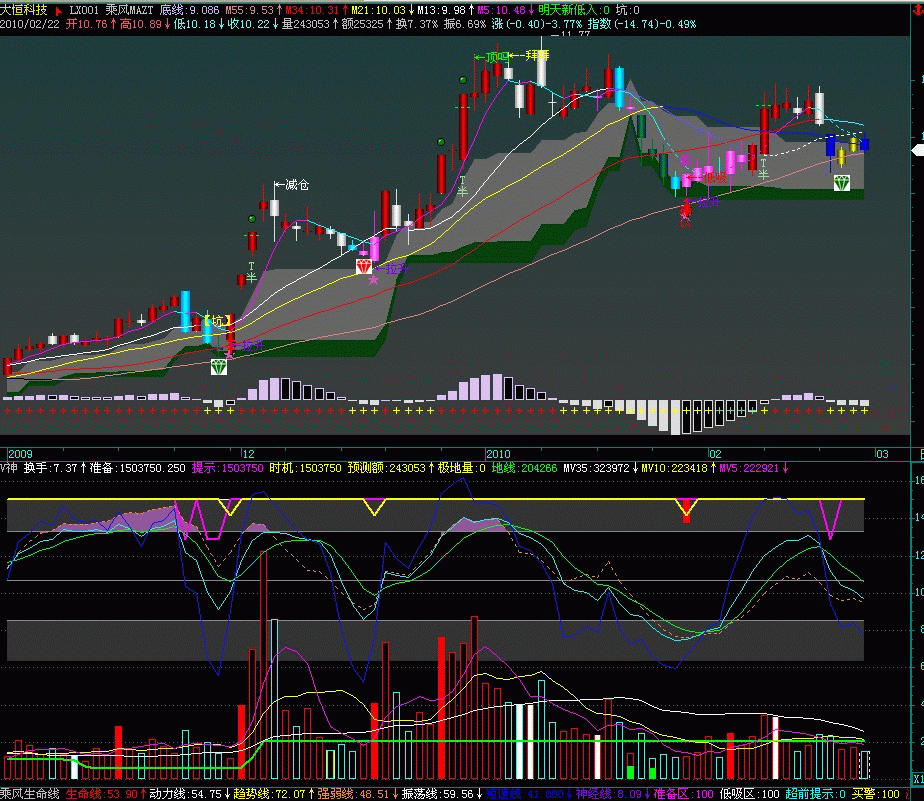Viewport: 924px width, 801px height.
Task: Click the white arrow marker on right price axis
Action: pyautogui.click(x=917, y=150)
